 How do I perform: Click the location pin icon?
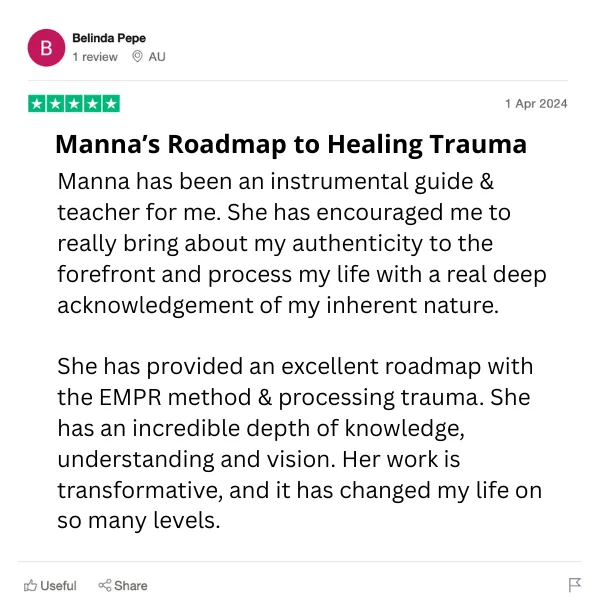[x=137, y=57]
